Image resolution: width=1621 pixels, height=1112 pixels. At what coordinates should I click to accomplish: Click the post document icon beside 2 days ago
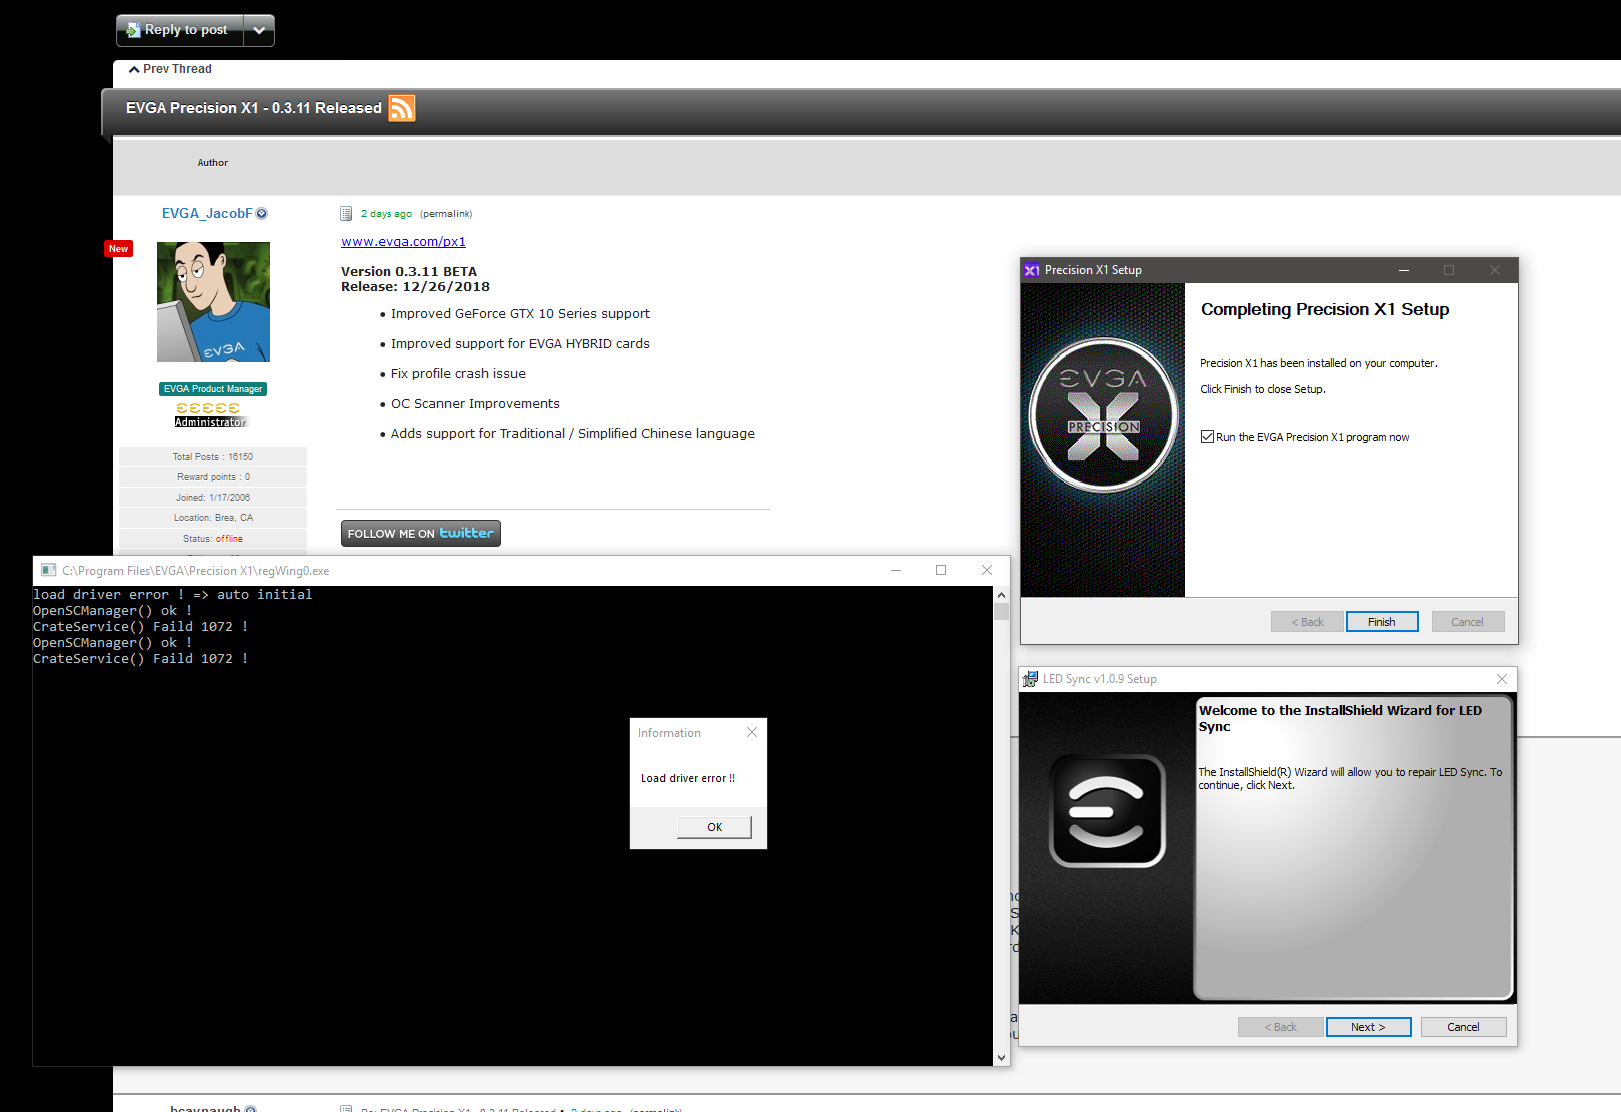346,213
